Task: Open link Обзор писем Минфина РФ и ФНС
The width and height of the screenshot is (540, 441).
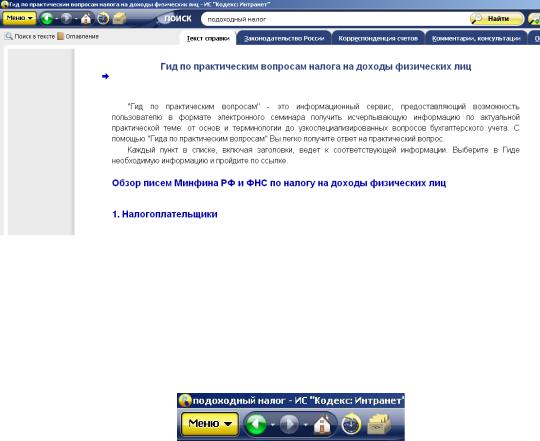Action: [x=279, y=183]
